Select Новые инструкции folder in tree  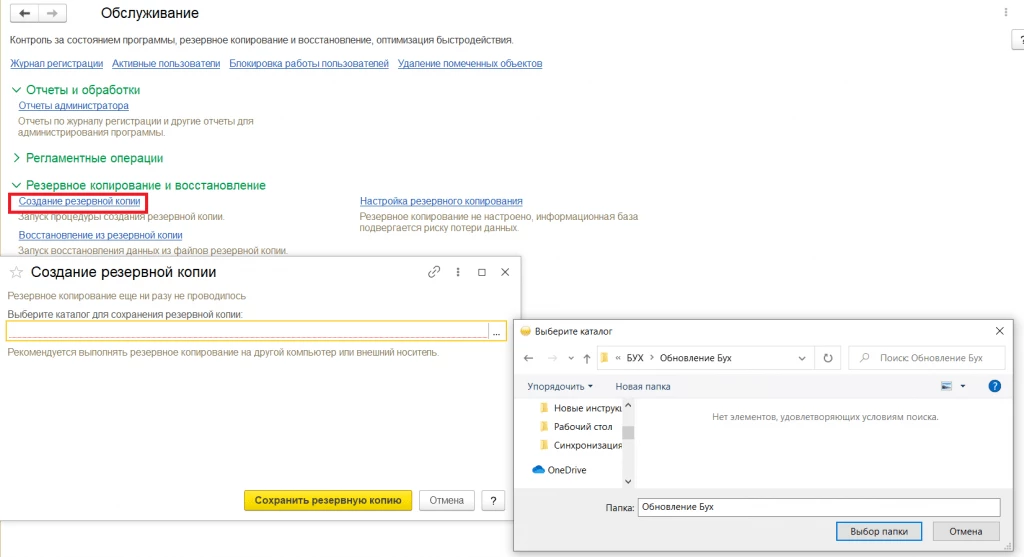point(581,408)
